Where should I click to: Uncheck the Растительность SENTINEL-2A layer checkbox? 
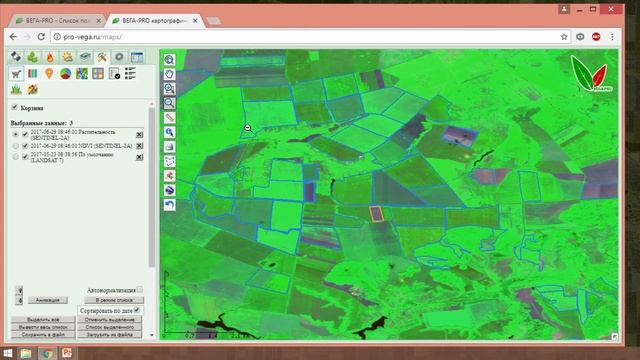click(x=25, y=134)
